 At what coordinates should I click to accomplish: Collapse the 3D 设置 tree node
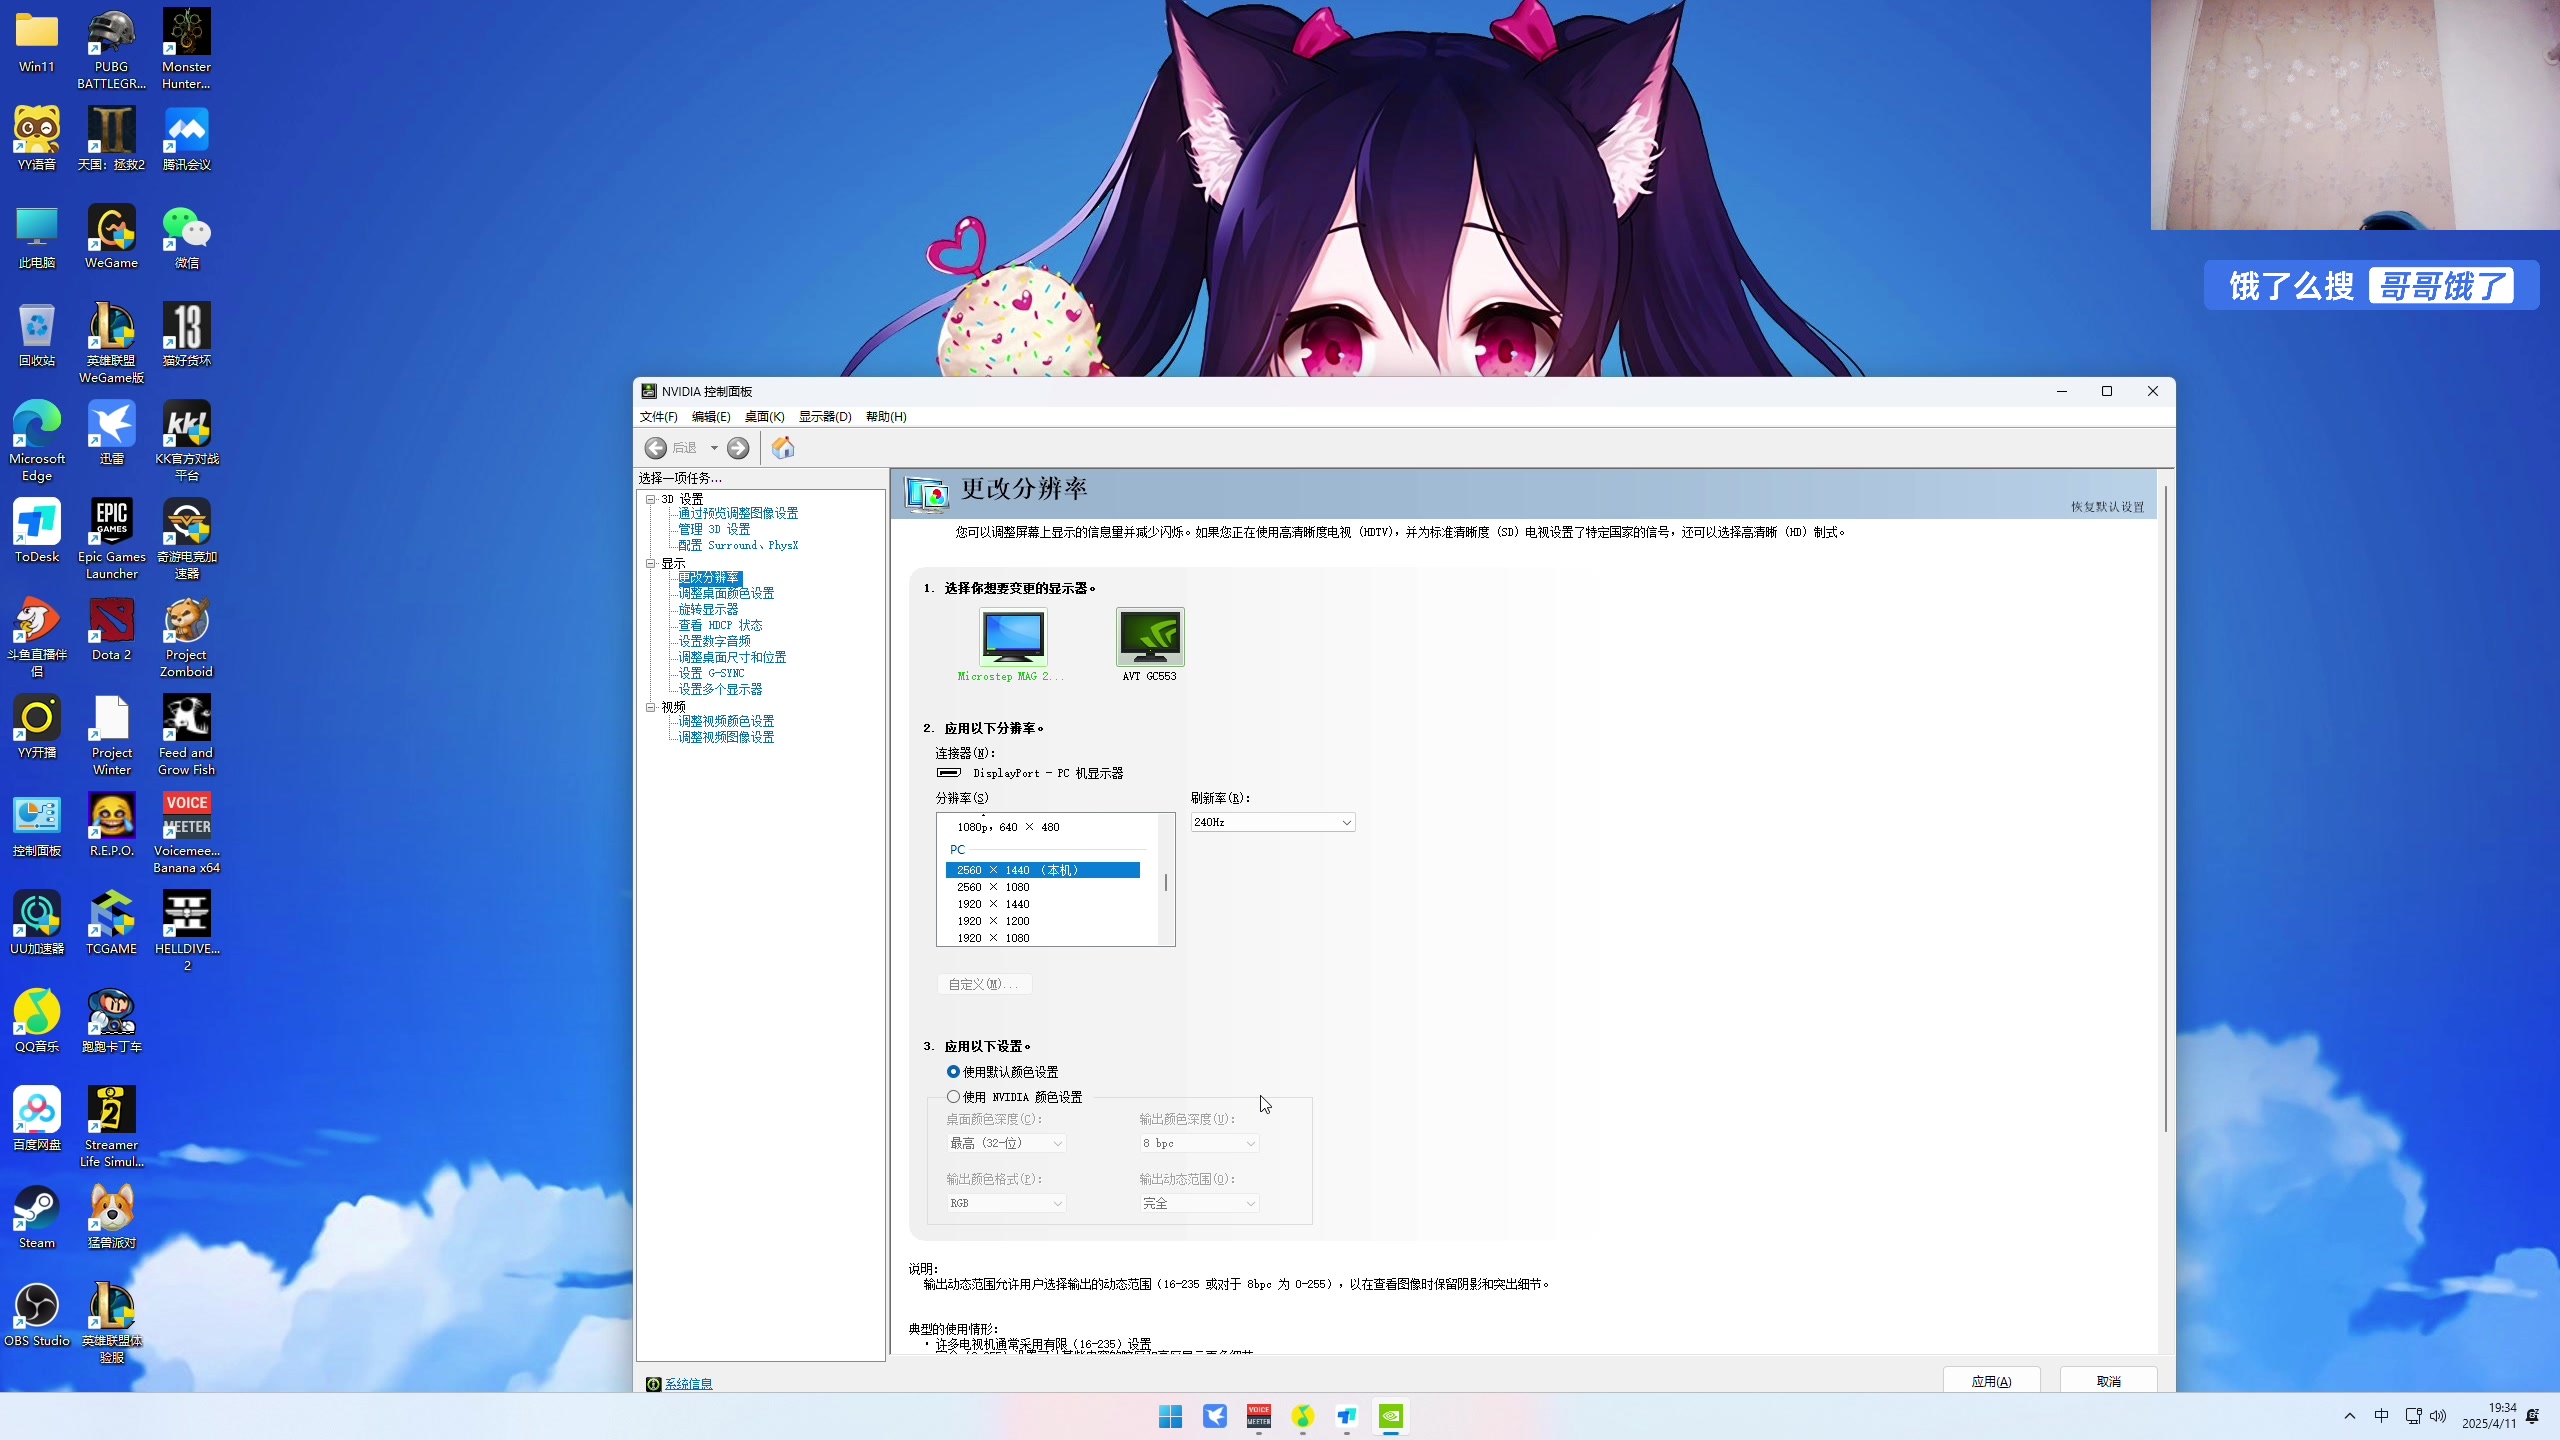coord(651,498)
